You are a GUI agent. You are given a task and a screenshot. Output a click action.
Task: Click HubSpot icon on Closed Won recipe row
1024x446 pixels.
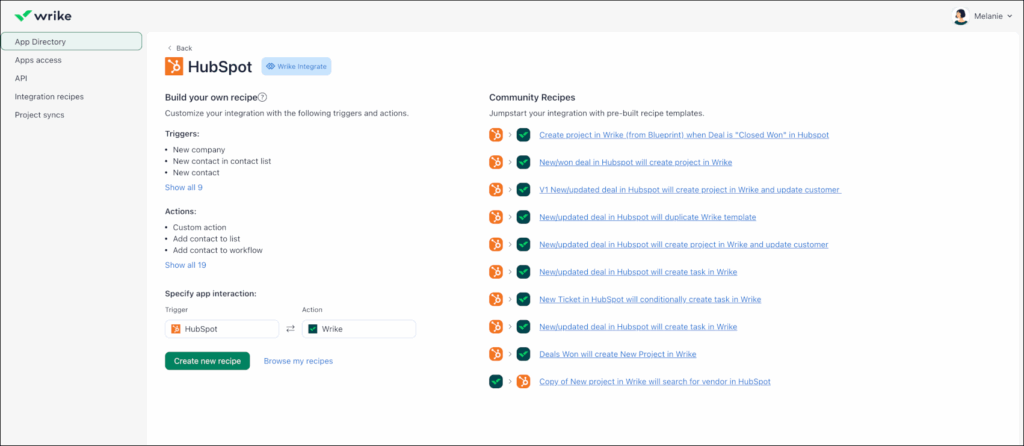(x=496, y=135)
